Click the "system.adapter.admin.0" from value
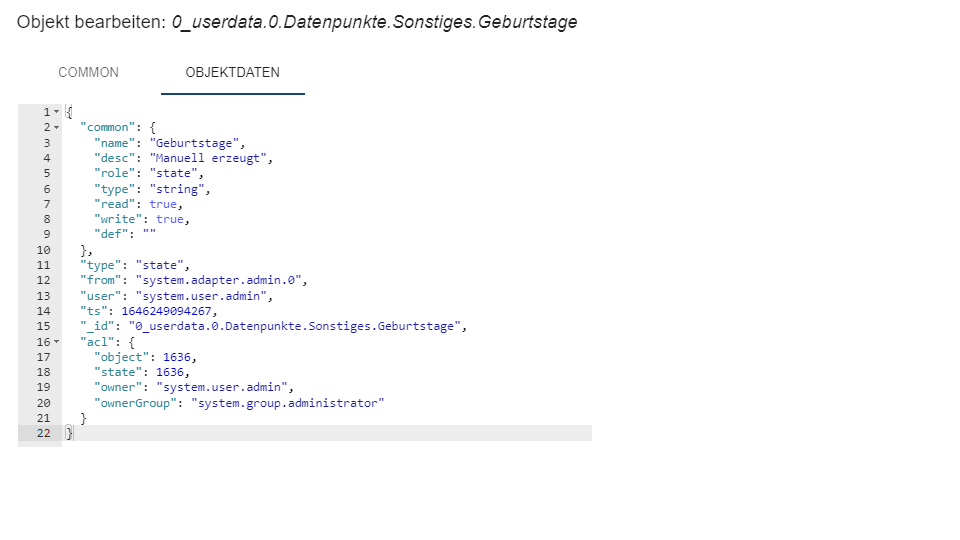Screen dimensions: 960x540 pos(220,280)
